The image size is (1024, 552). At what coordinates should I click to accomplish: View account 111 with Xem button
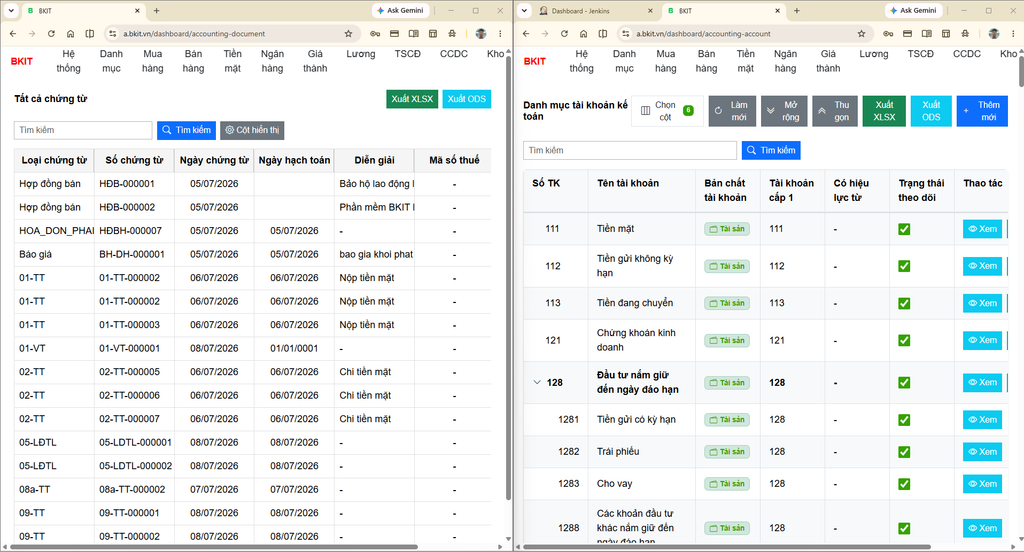tap(982, 229)
